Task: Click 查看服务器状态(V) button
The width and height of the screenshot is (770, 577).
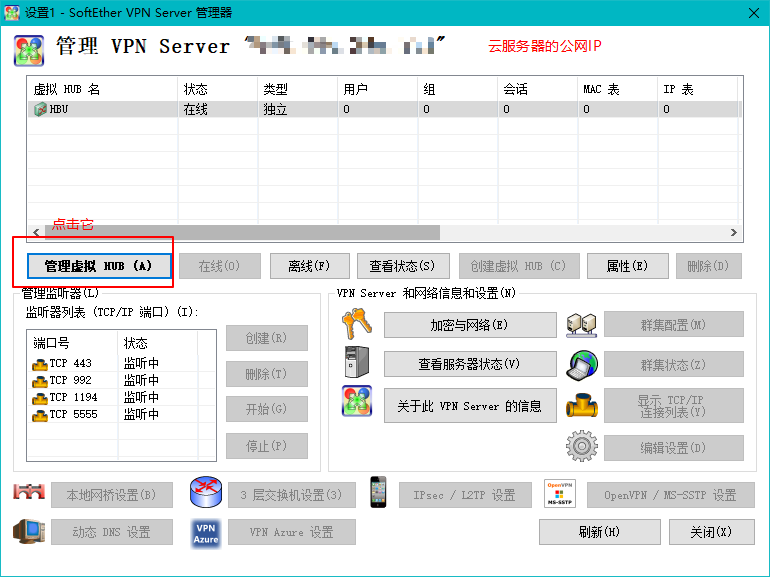Action: pos(470,364)
